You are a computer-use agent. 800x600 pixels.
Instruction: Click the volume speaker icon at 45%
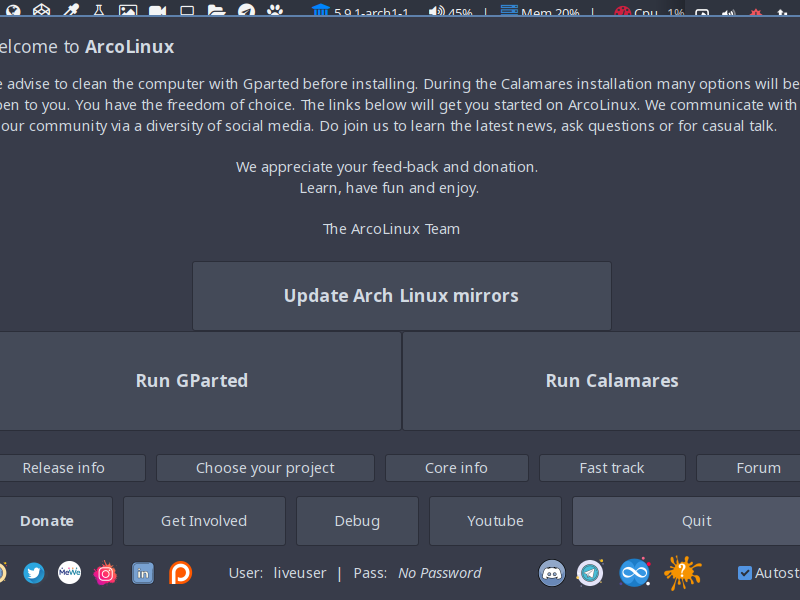point(436,10)
